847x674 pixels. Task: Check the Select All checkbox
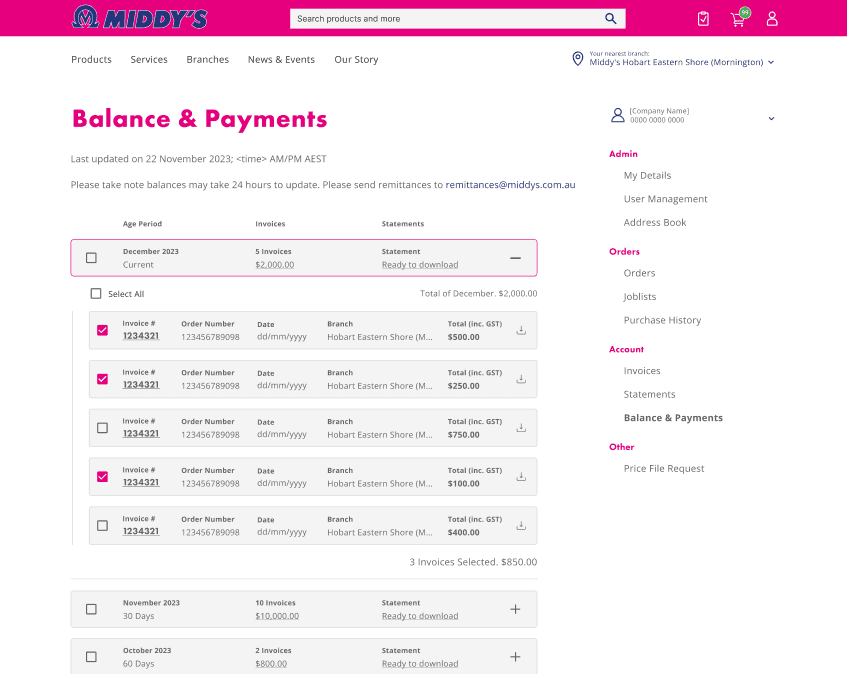tap(96, 293)
